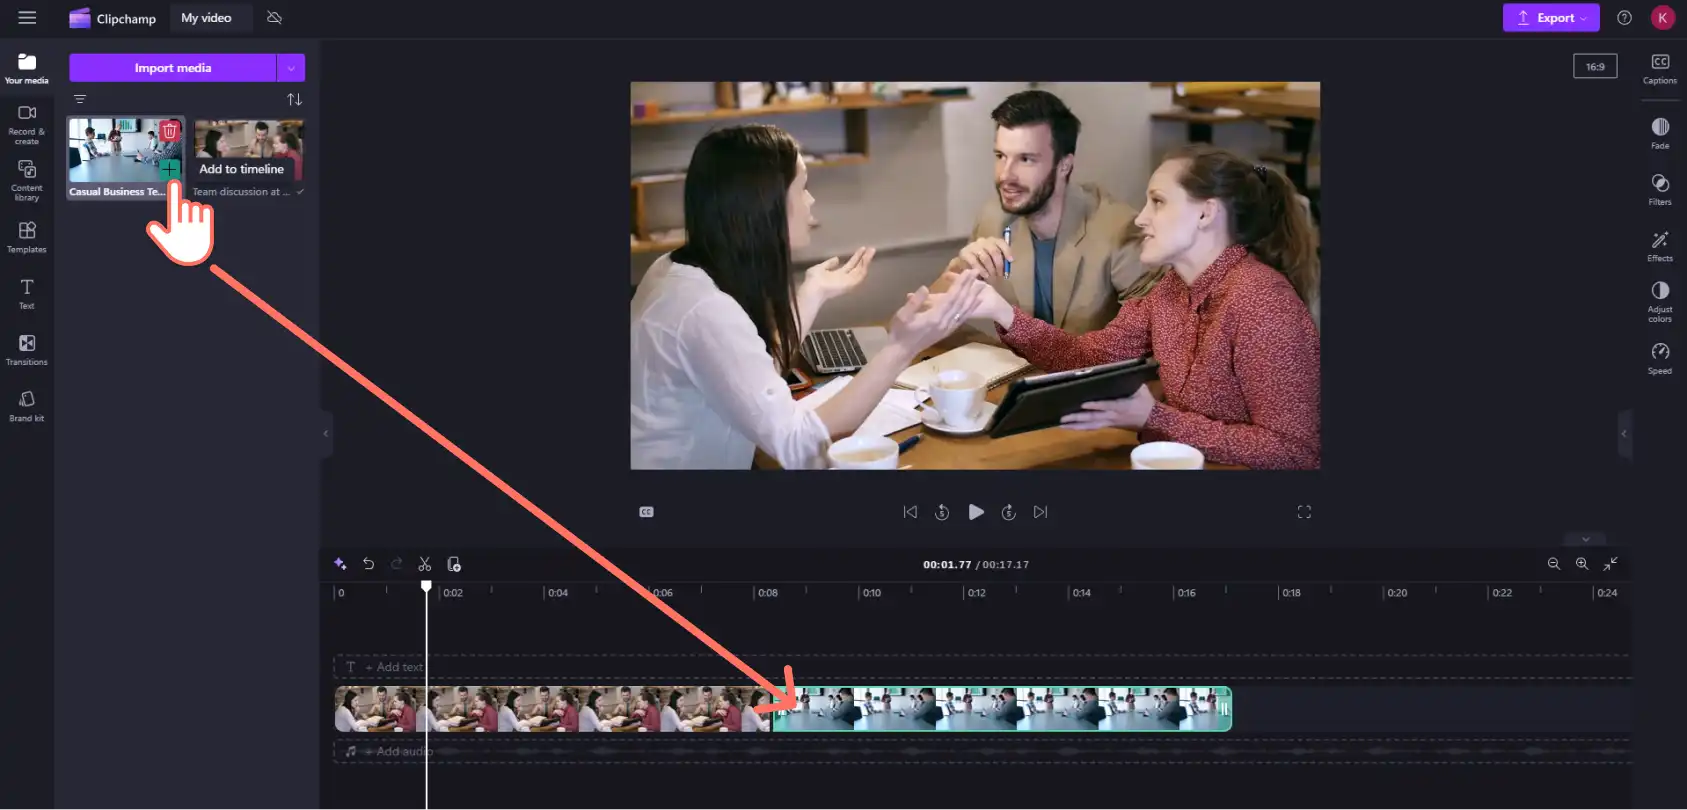
Task: Open Fade panel
Action: (x=1660, y=133)
